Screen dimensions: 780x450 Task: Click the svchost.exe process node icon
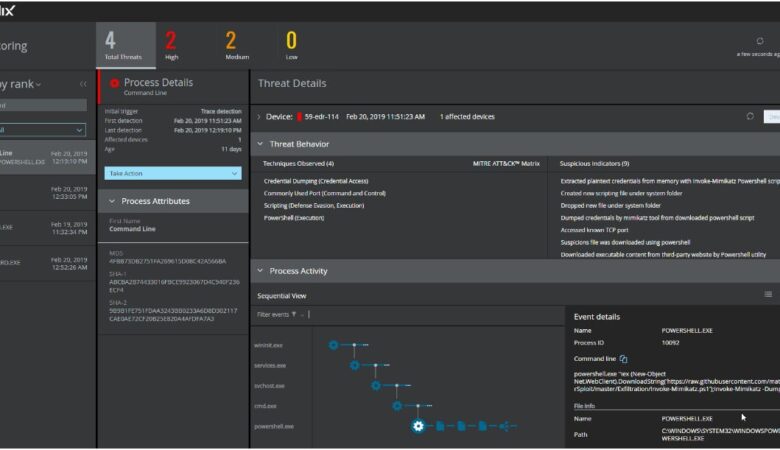(x=376, y=385)
